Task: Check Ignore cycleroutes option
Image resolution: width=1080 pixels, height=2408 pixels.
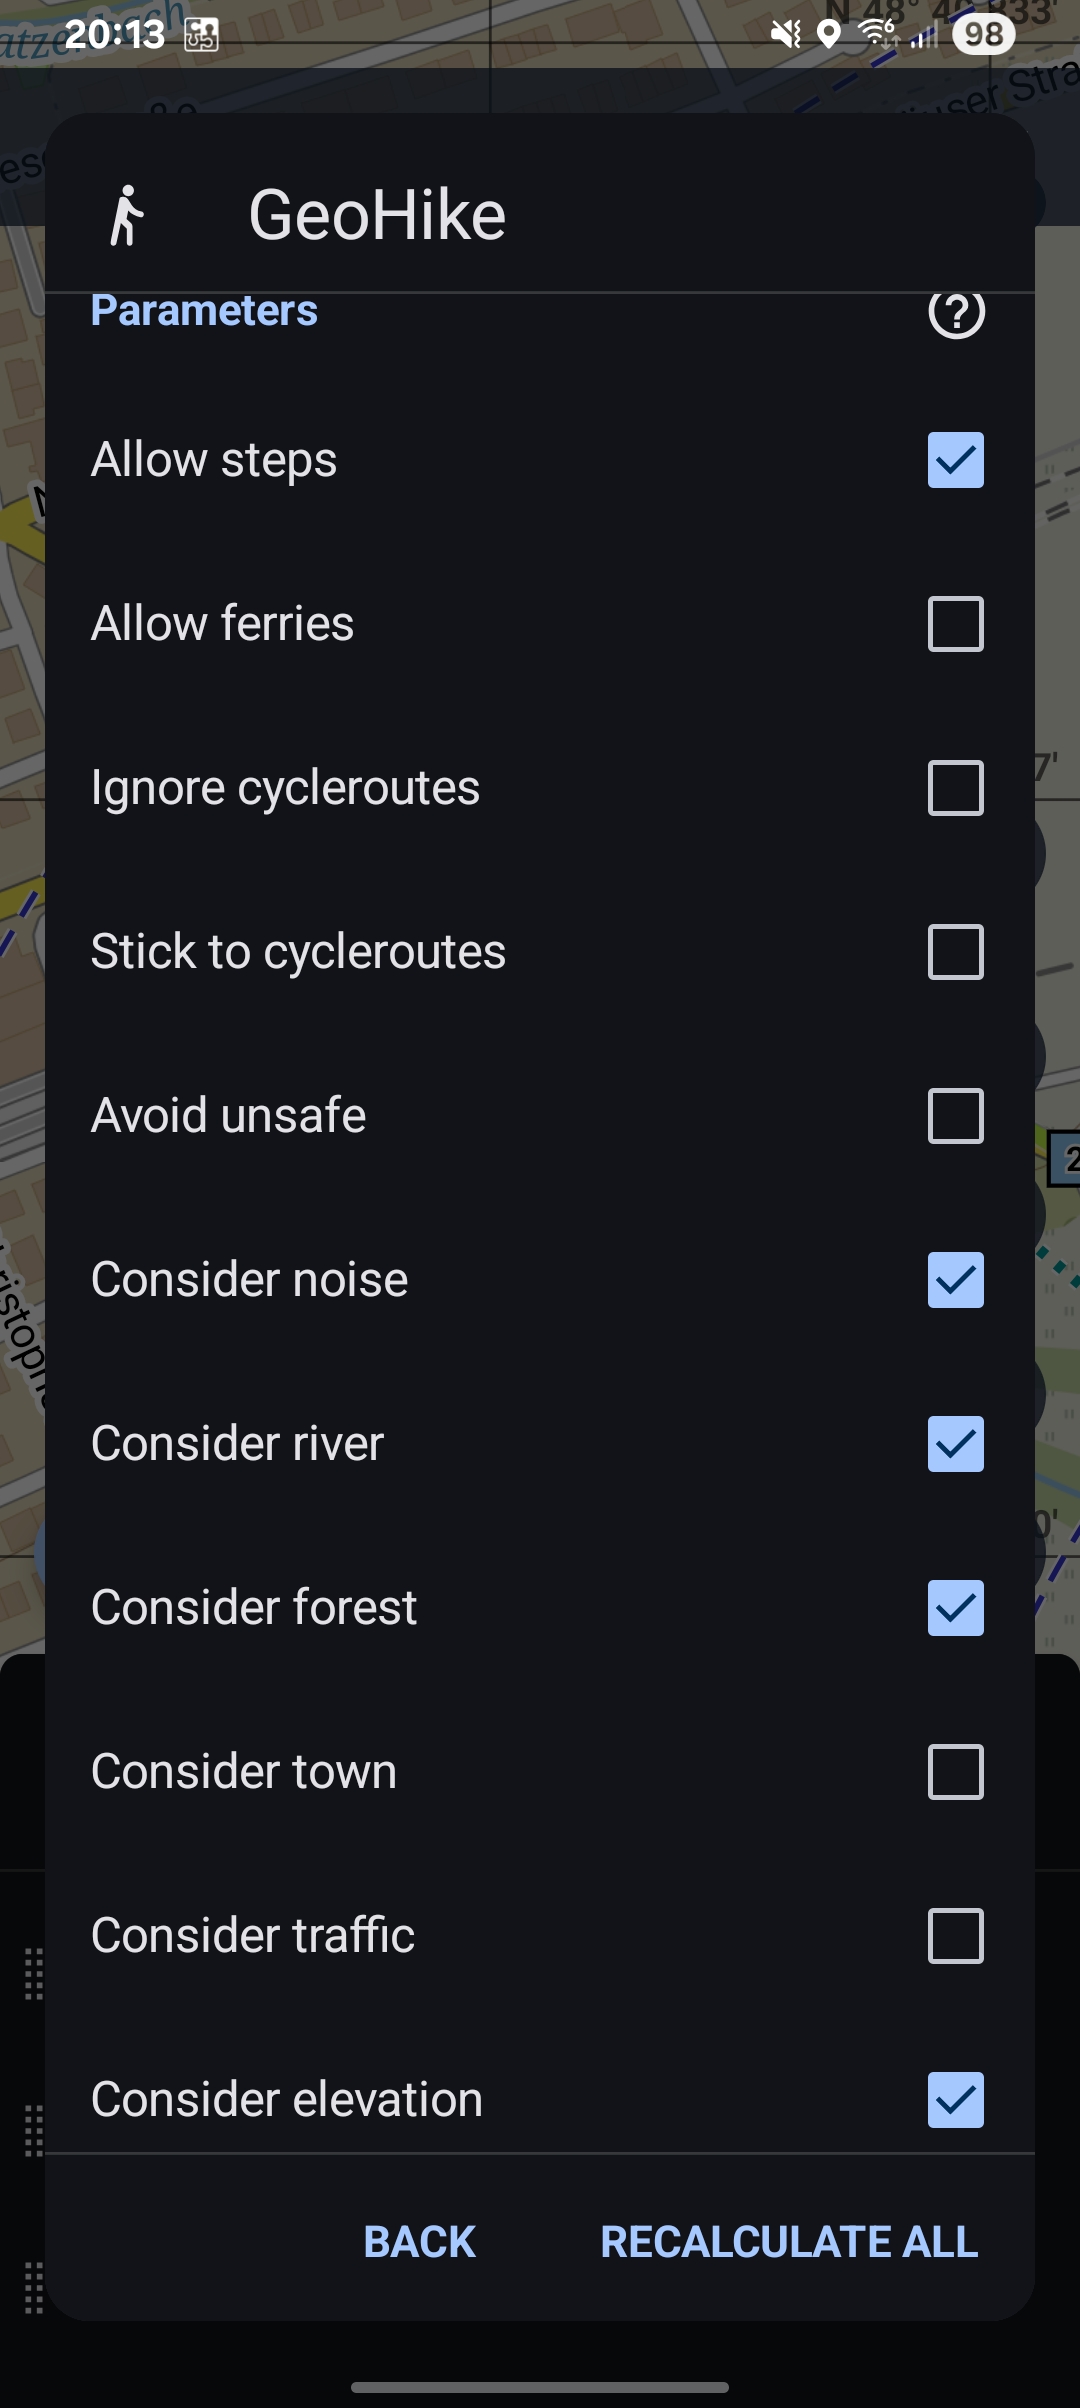Action: click(x=955, y=788)
